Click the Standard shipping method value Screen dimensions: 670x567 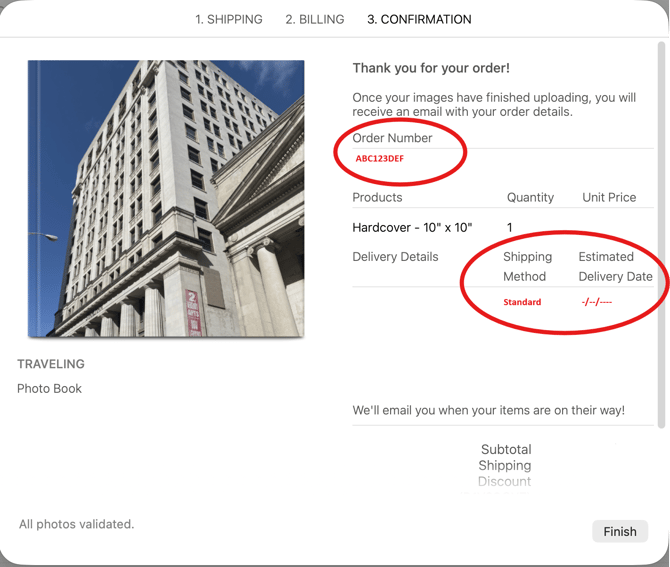(x=522, y=302)
